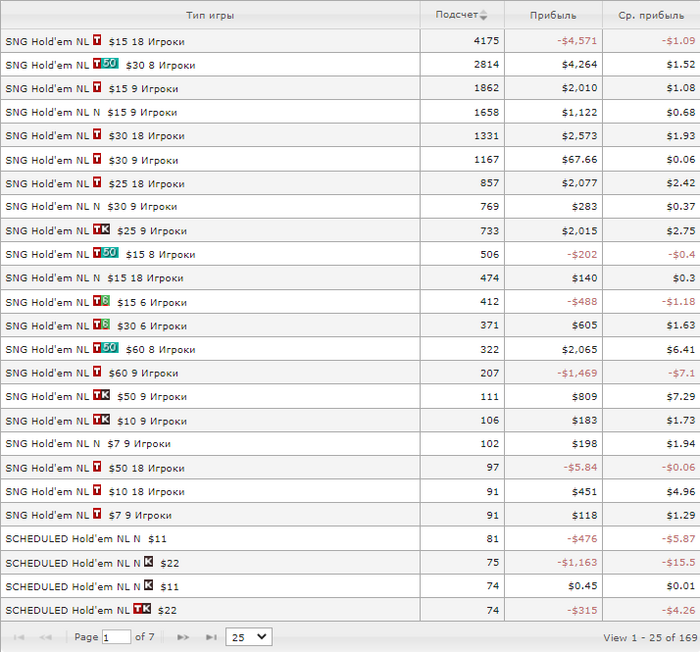Select the profit cell -$4,571
This screenshot has width=700, height=652.
(x=553, y=41)
